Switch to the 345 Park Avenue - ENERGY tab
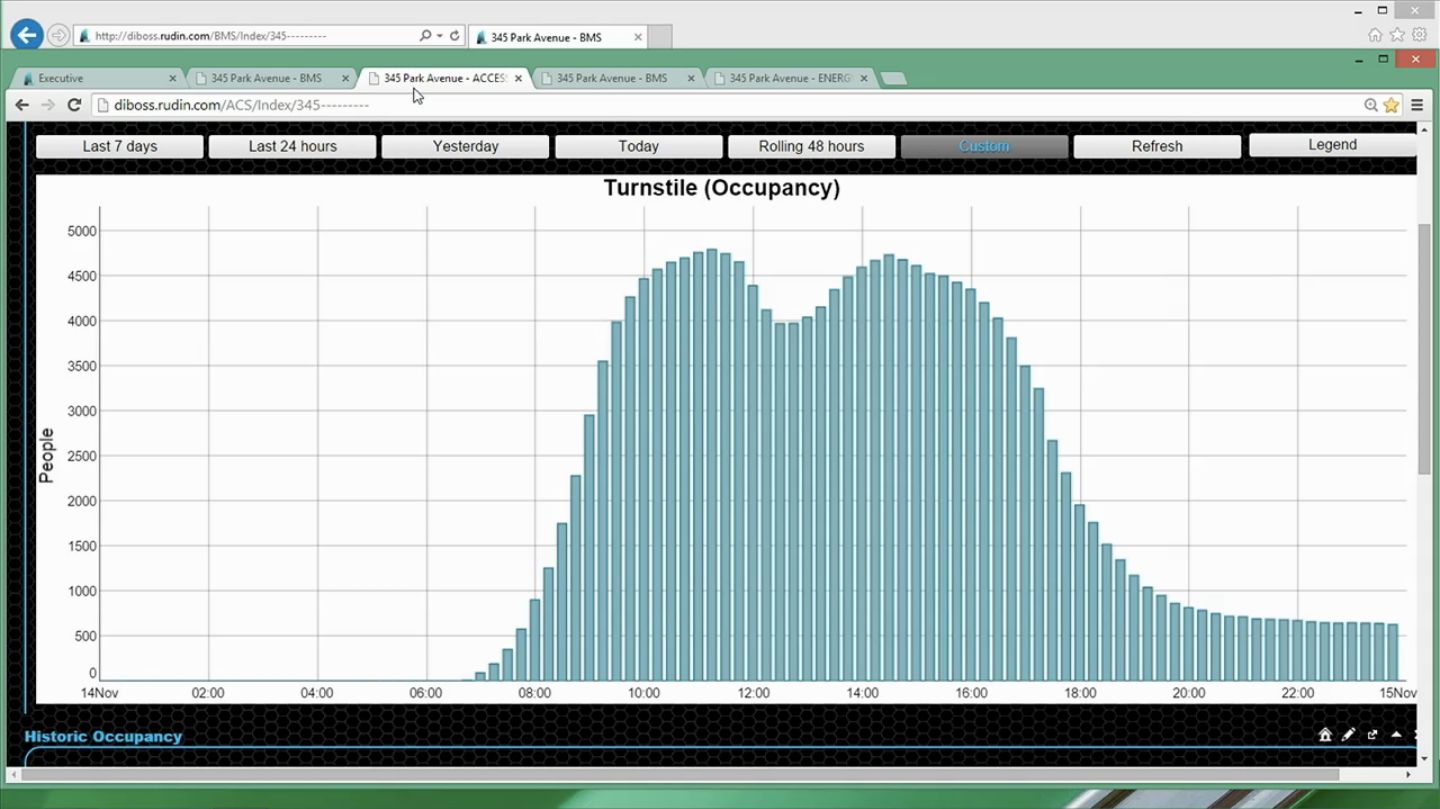Screen dimensions: 1440x809 tap(790, 78)
